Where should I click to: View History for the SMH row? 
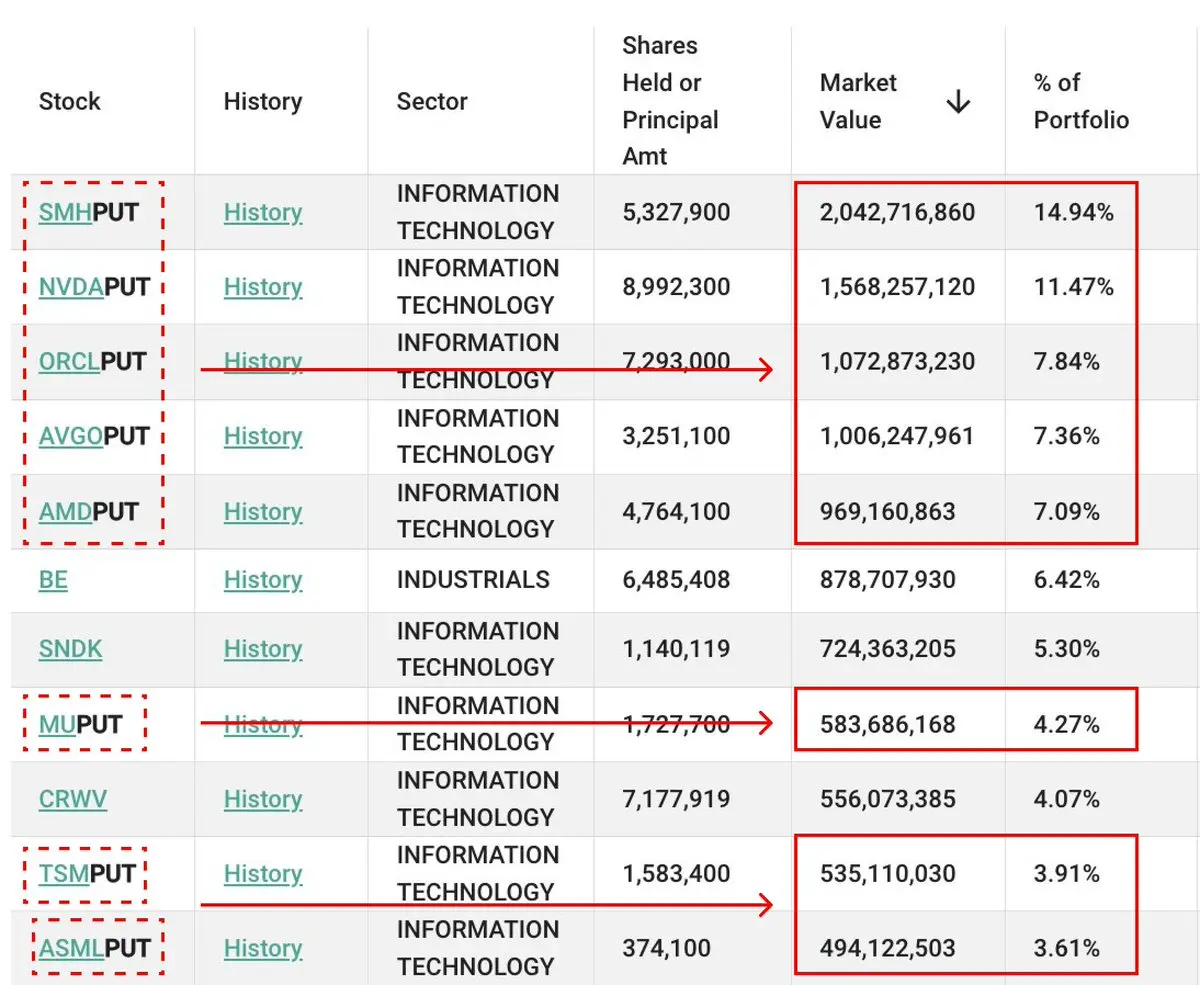pos(263,212)
